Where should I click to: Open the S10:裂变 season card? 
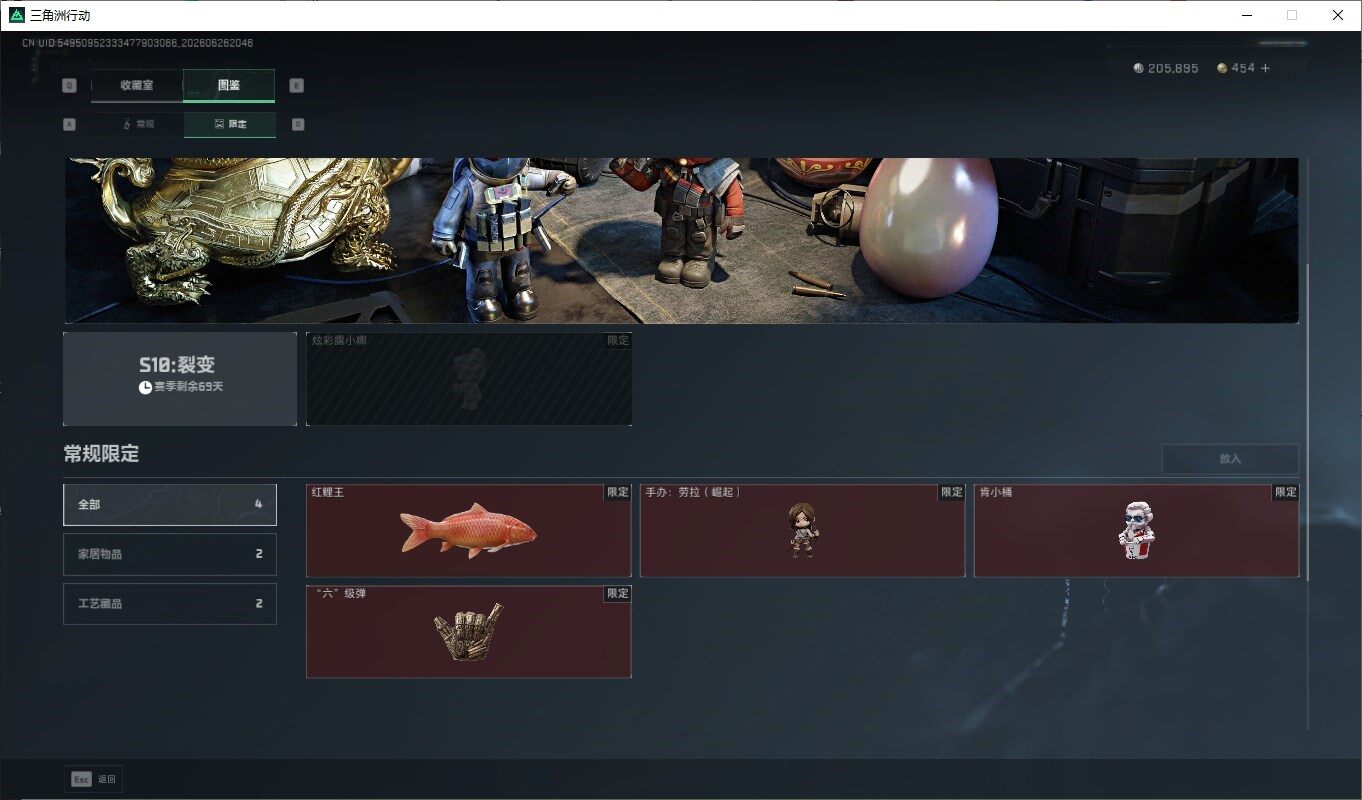(x=180, y=378)
